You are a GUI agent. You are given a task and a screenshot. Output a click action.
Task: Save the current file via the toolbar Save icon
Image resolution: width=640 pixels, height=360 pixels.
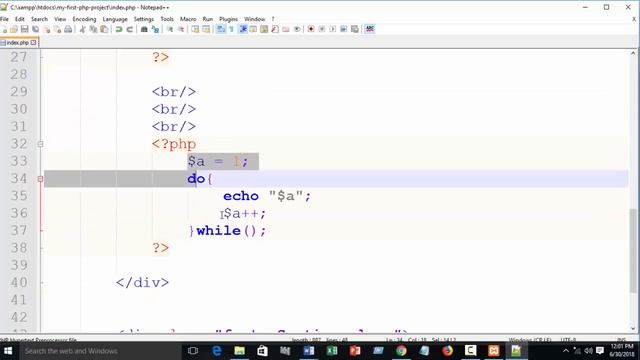pos(24,29)
